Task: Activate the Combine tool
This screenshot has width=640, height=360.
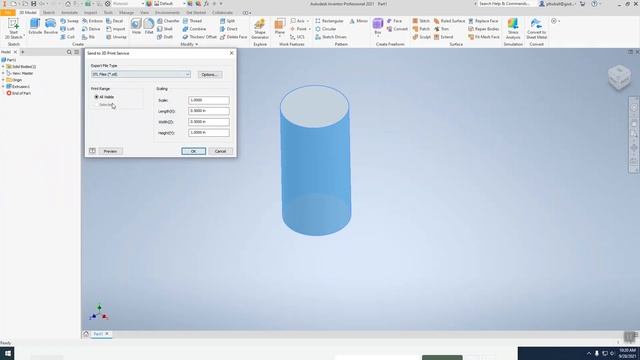Action: [x=194, y=29]
